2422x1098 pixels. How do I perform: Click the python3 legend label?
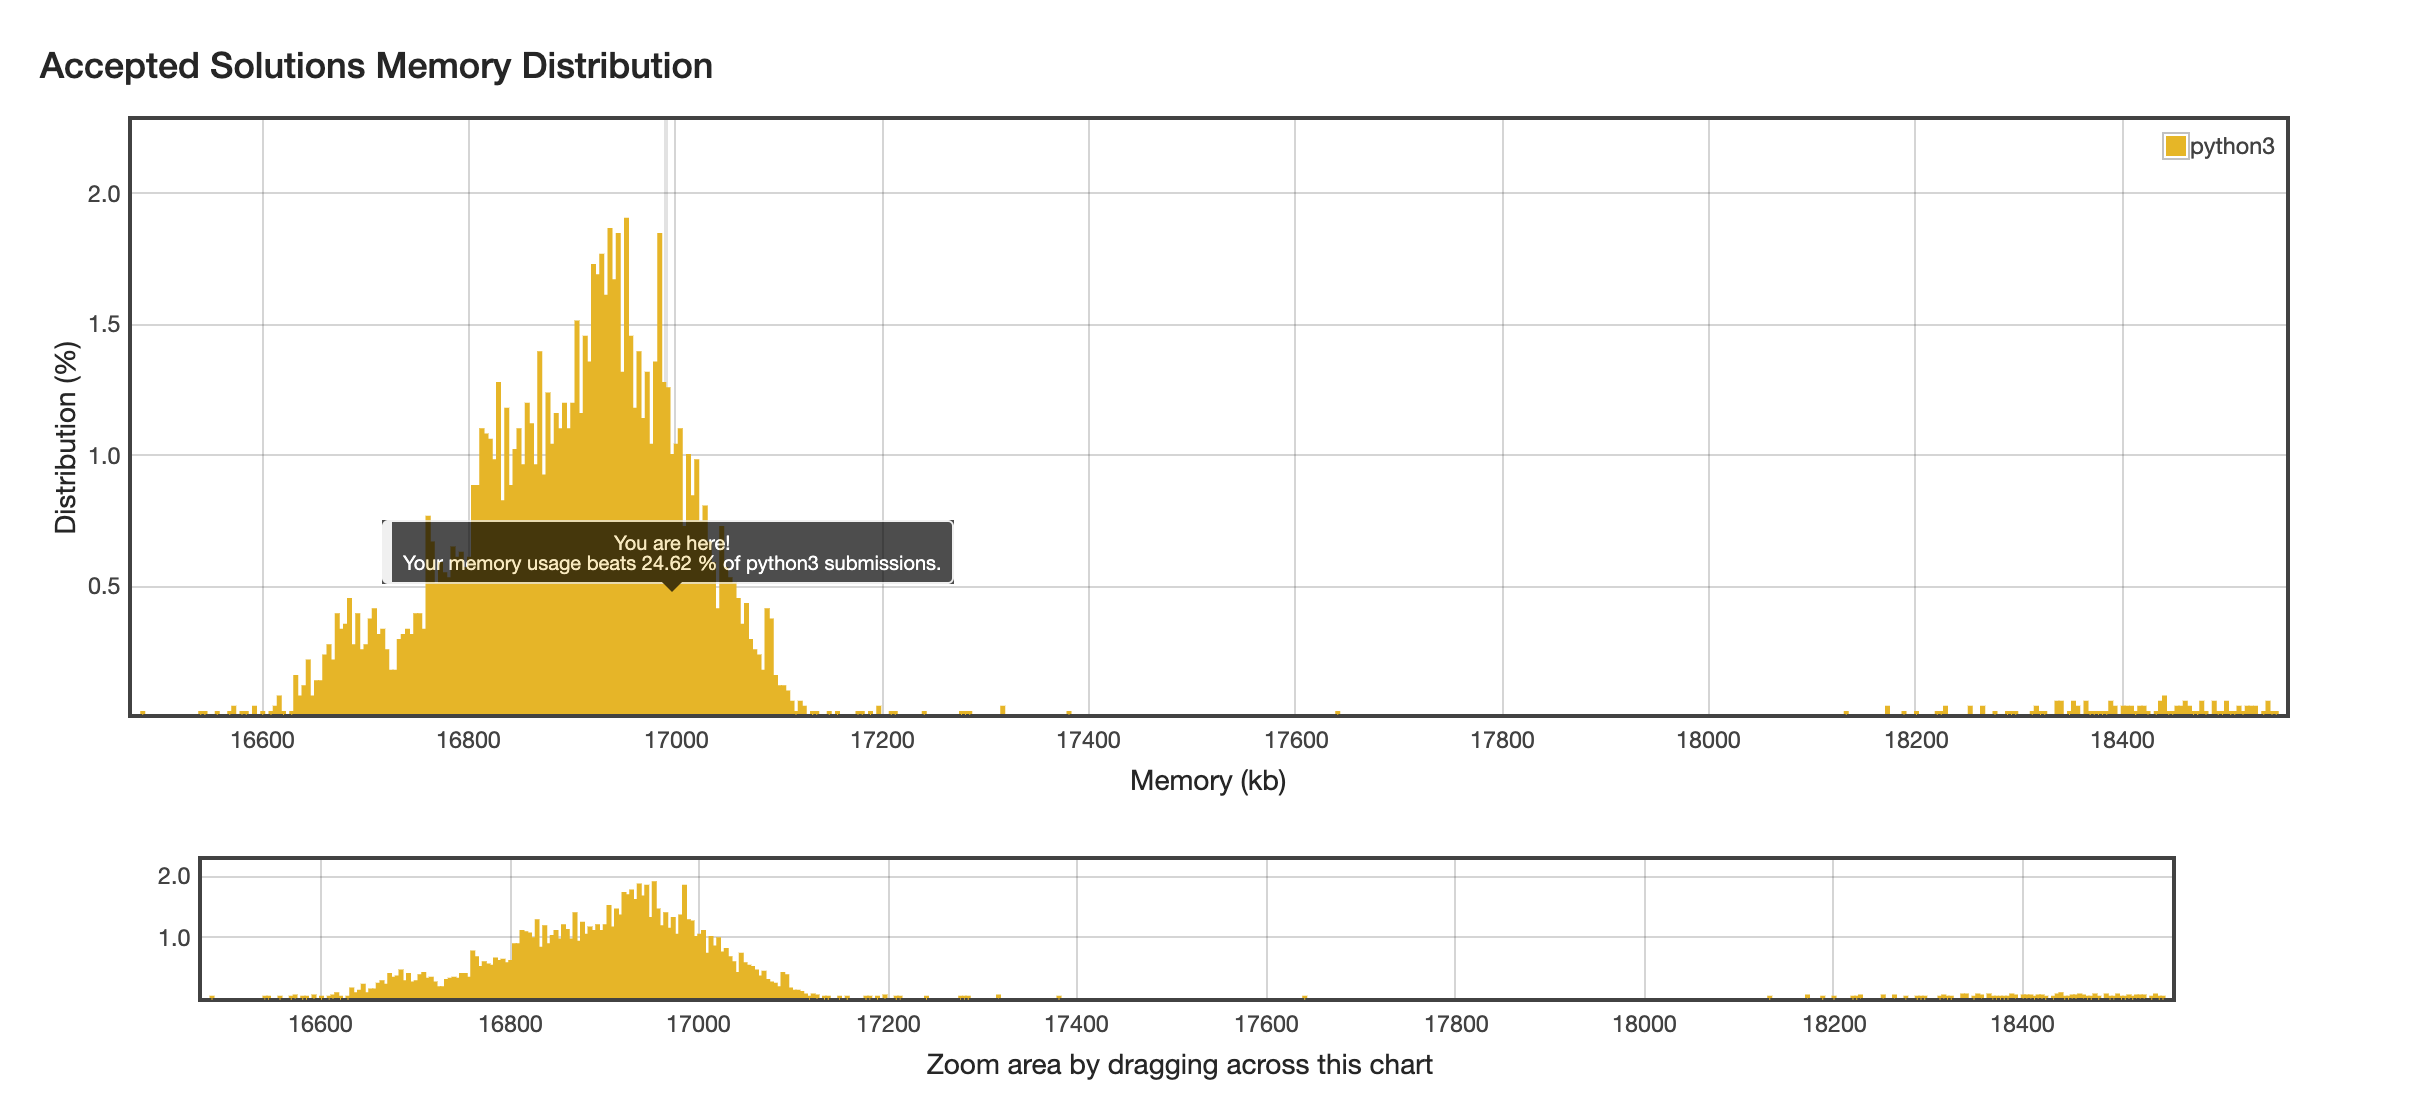click(2232, 146)
